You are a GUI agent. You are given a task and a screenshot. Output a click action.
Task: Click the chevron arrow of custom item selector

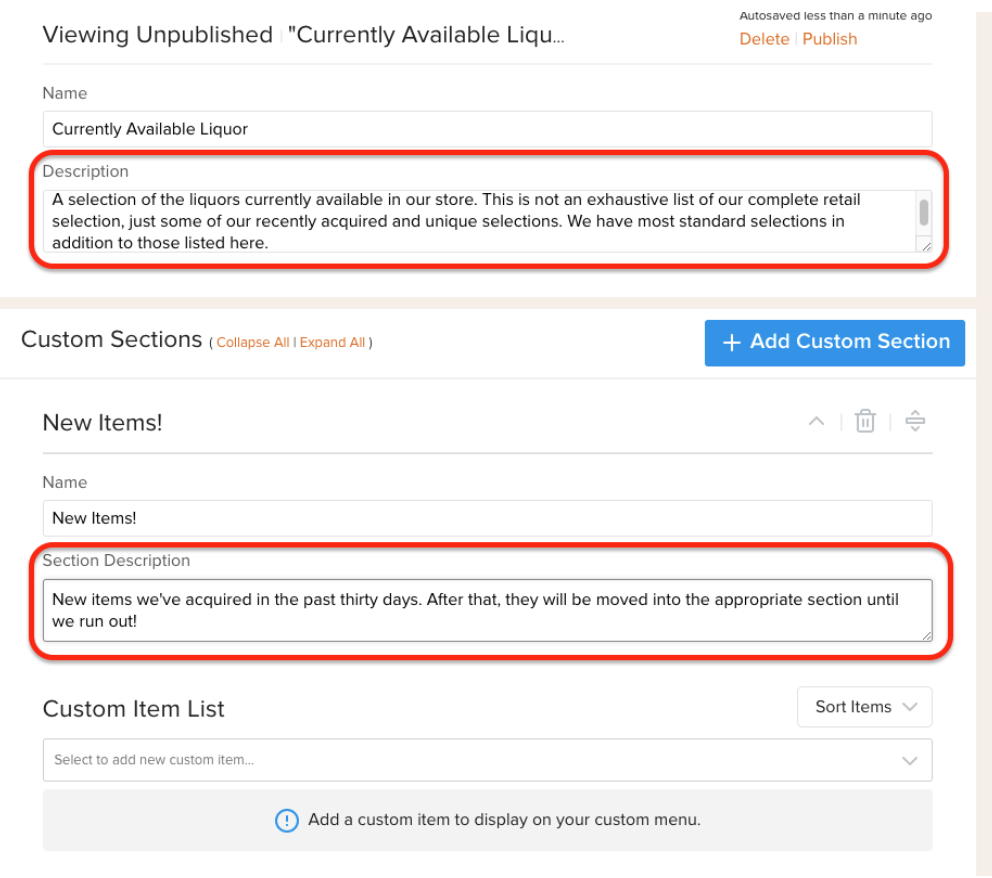point(909,761)
